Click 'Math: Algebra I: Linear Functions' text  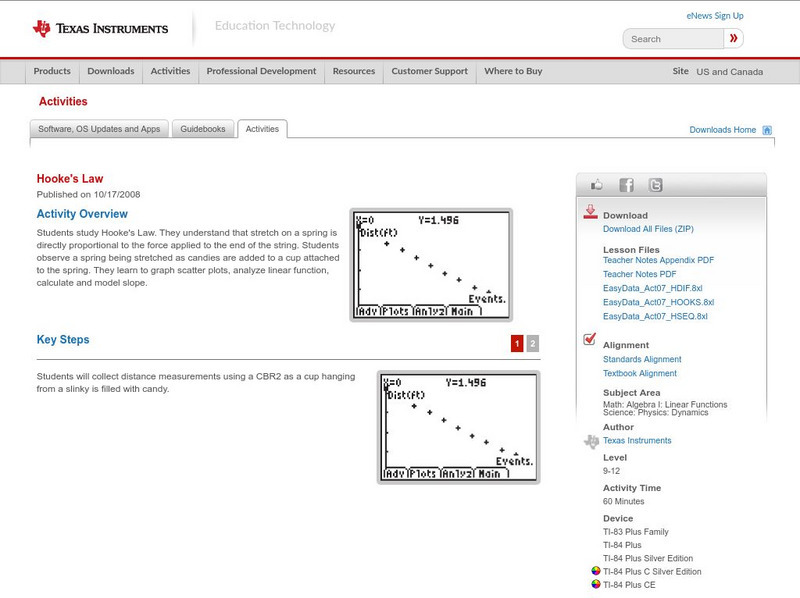coord(665,404)
